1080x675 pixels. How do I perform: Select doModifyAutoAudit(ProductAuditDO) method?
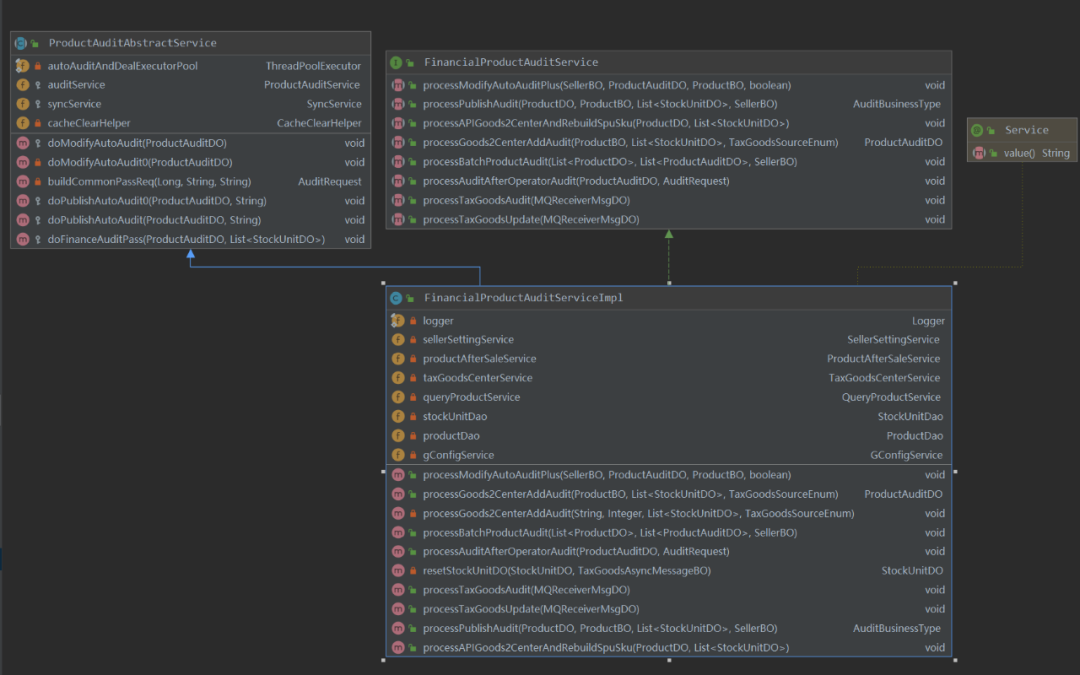[x=137, y=143]
